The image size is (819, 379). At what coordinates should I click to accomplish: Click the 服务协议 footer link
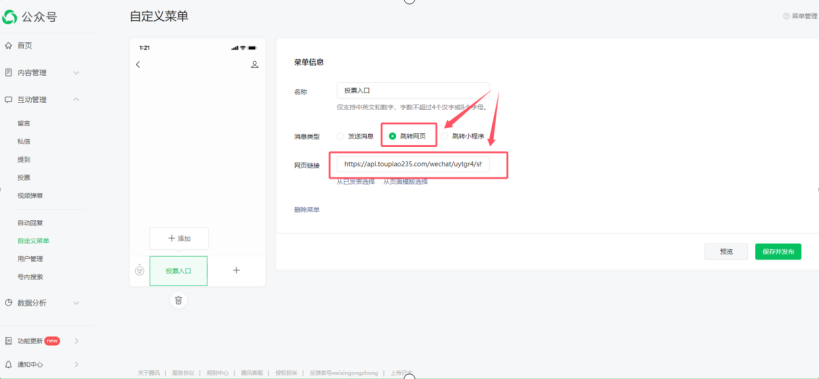pyautogui.click(x=182, y=373)
